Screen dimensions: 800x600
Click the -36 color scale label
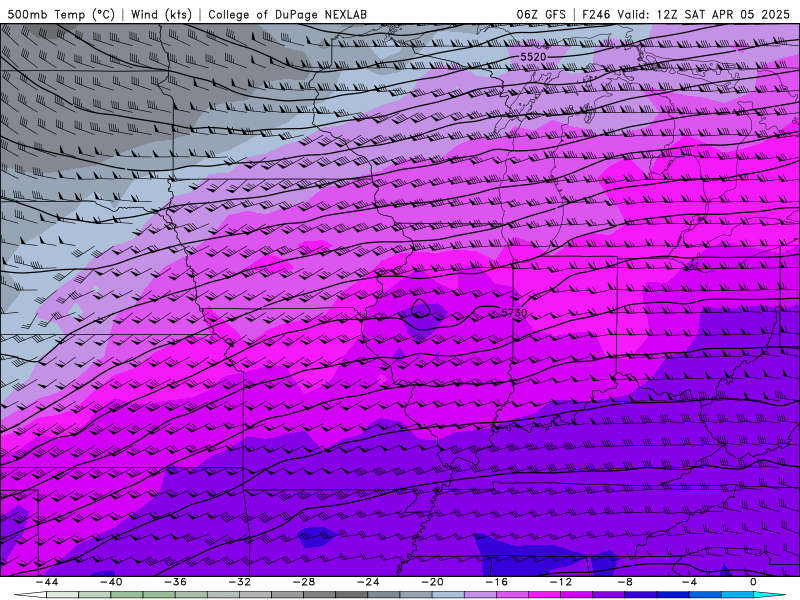pyautogui.click(x=175, y=582)
